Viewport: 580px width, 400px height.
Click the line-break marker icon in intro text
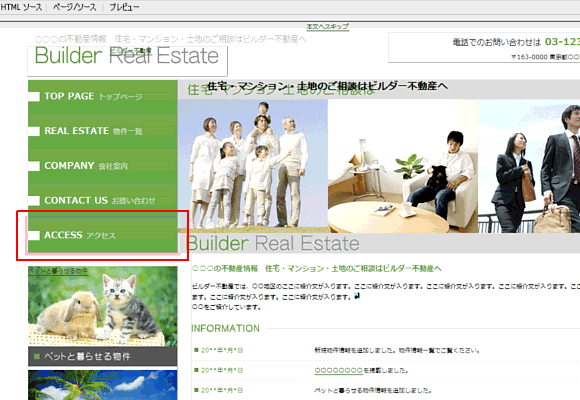[x=357, y=296]
